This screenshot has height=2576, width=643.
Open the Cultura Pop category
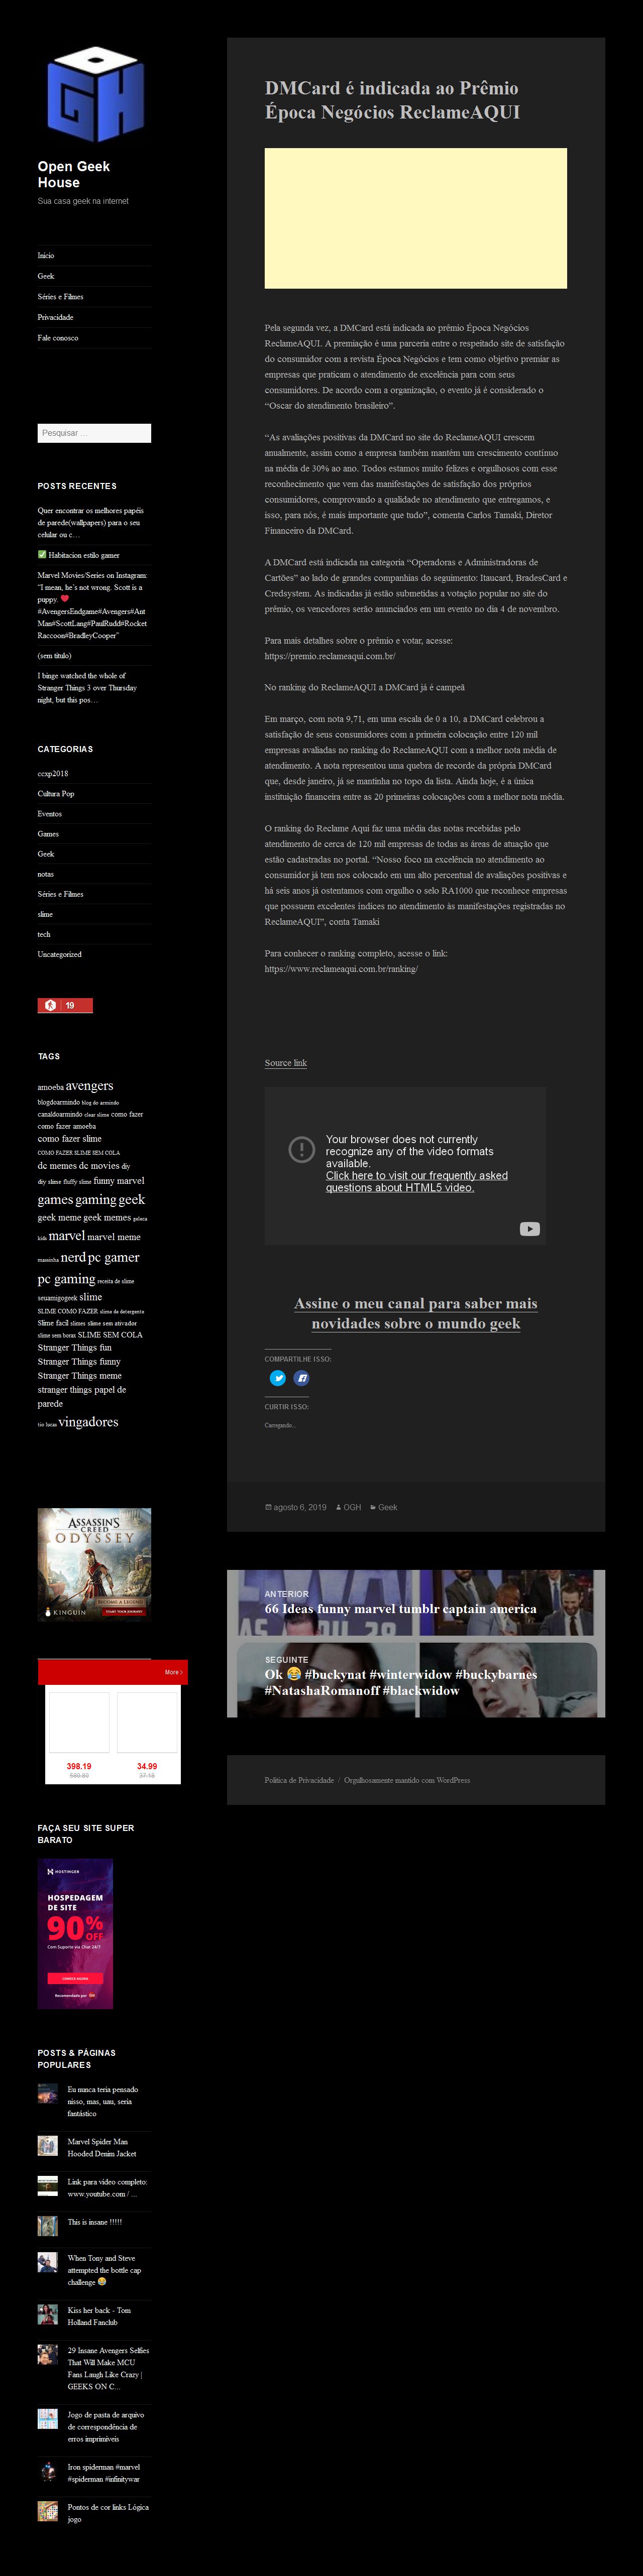56,794
